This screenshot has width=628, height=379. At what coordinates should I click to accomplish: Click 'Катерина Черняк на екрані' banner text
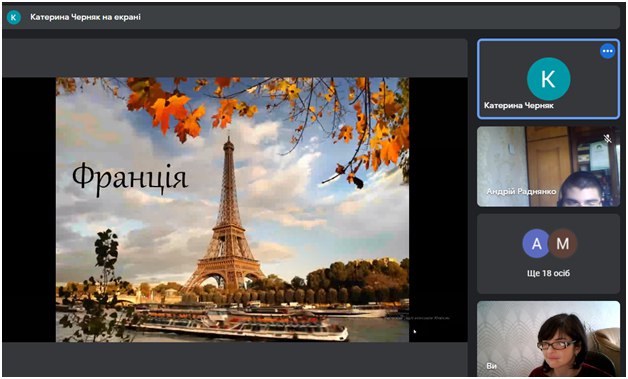point(86,17)
